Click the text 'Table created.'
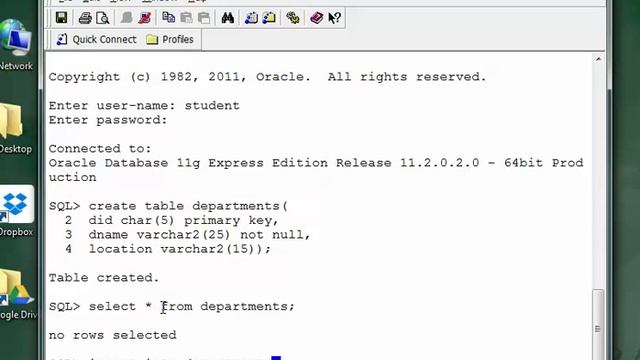This screenshot has width=640, height=360. (104, 278)
